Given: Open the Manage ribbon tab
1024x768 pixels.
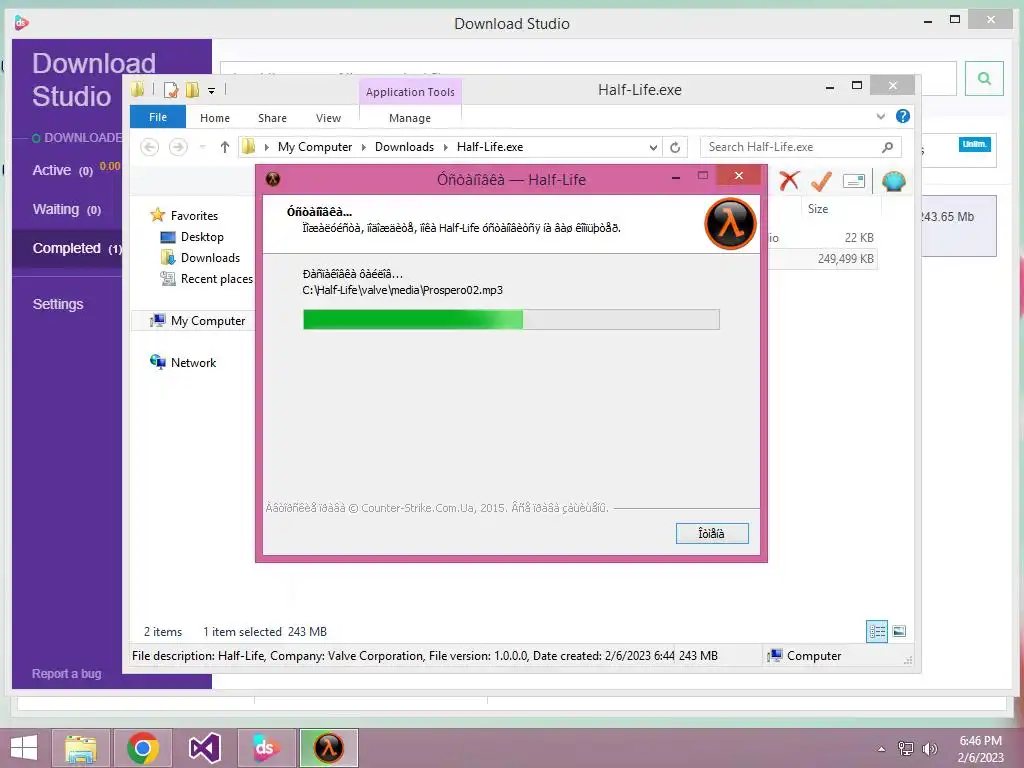Looking at the screenshot, I should click(x=409, y=118).
